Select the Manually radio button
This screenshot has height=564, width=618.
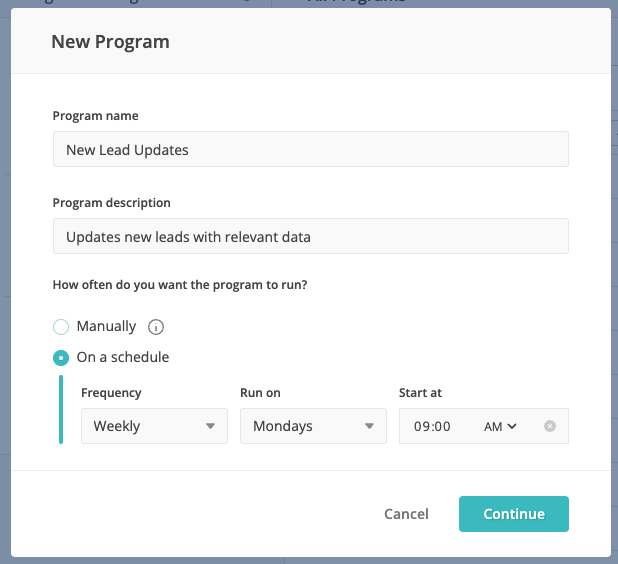(61, 327)
